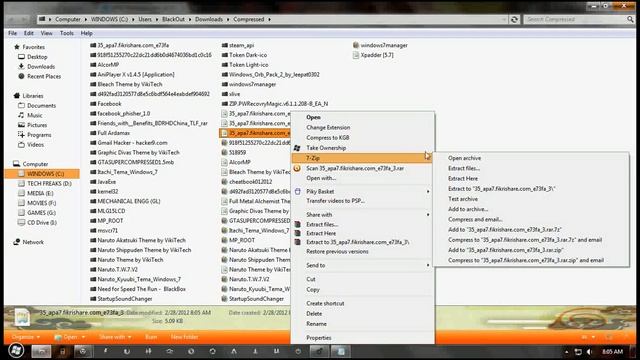Open Organize dropdown in toolbar
This screenshot has width=640, height=360.
(26, 337)
